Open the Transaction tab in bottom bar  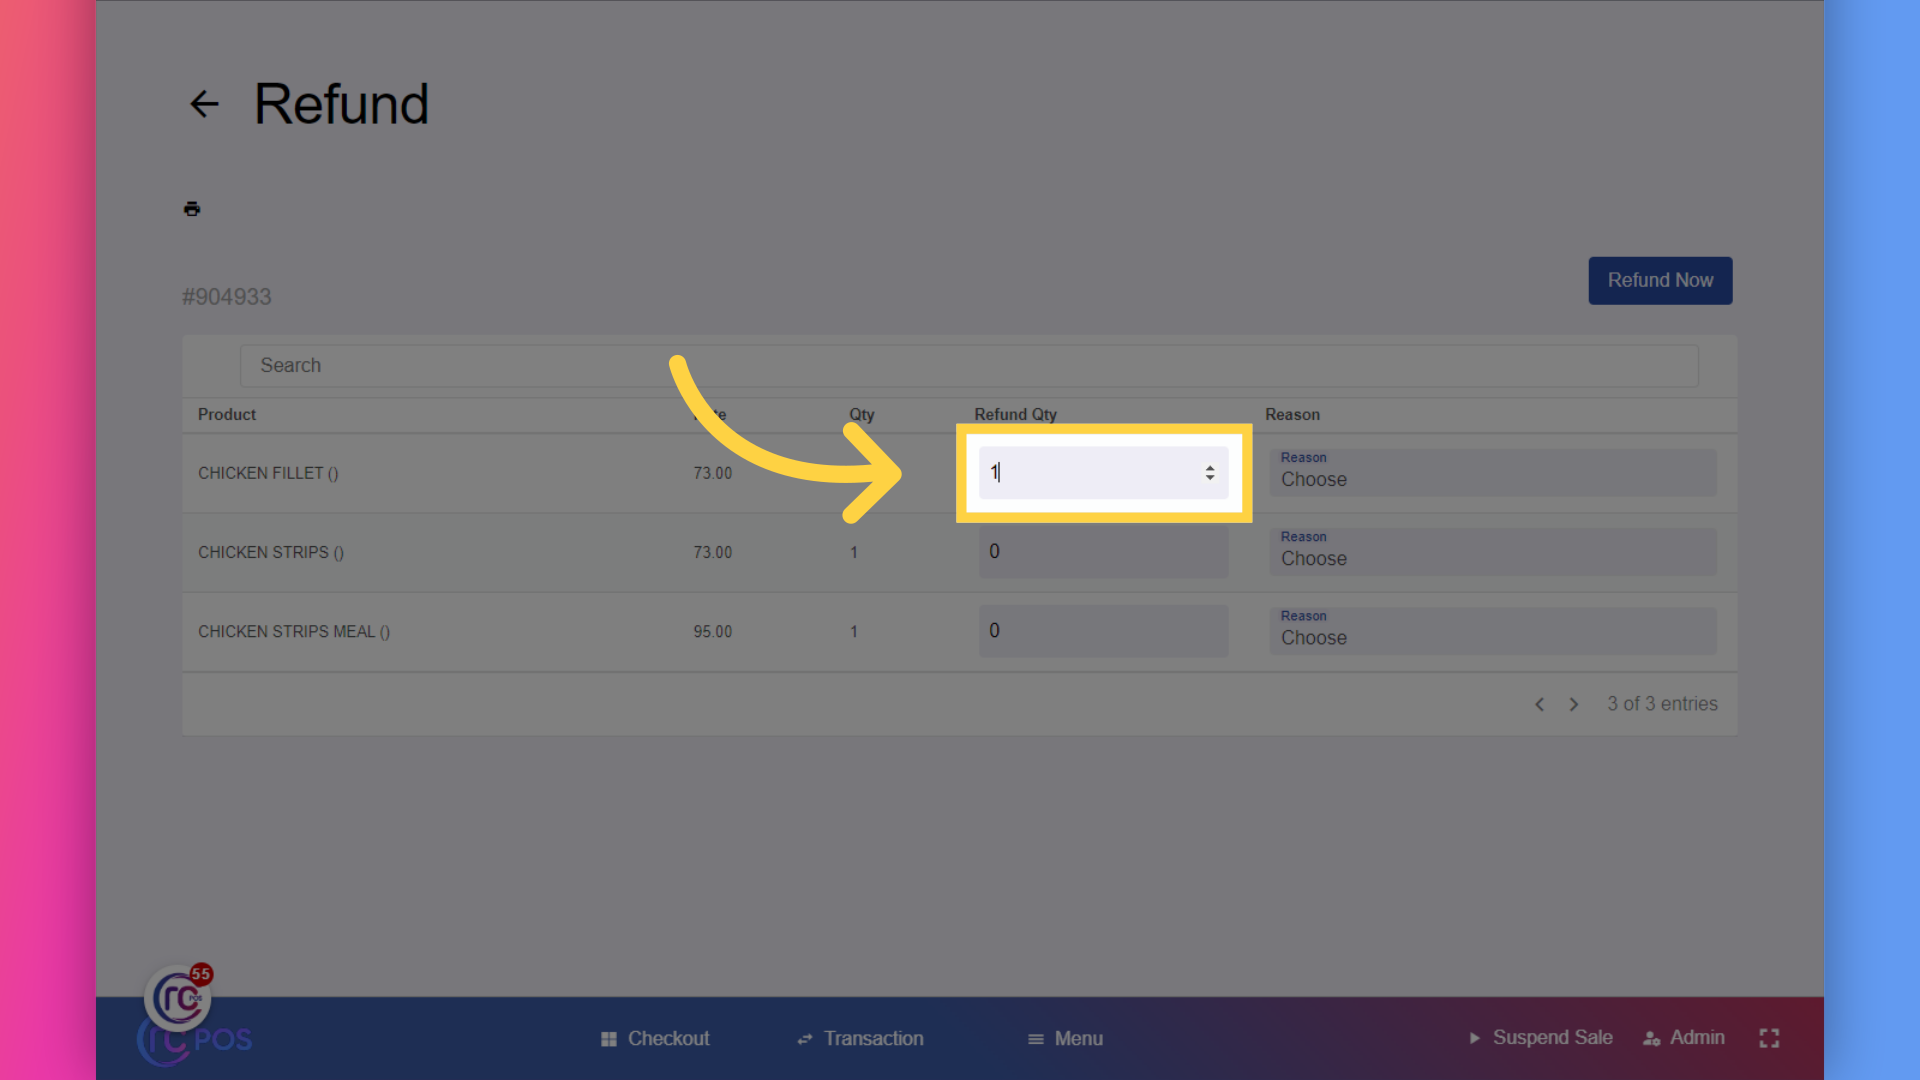pyautogui.click(x=860, y=1039)
